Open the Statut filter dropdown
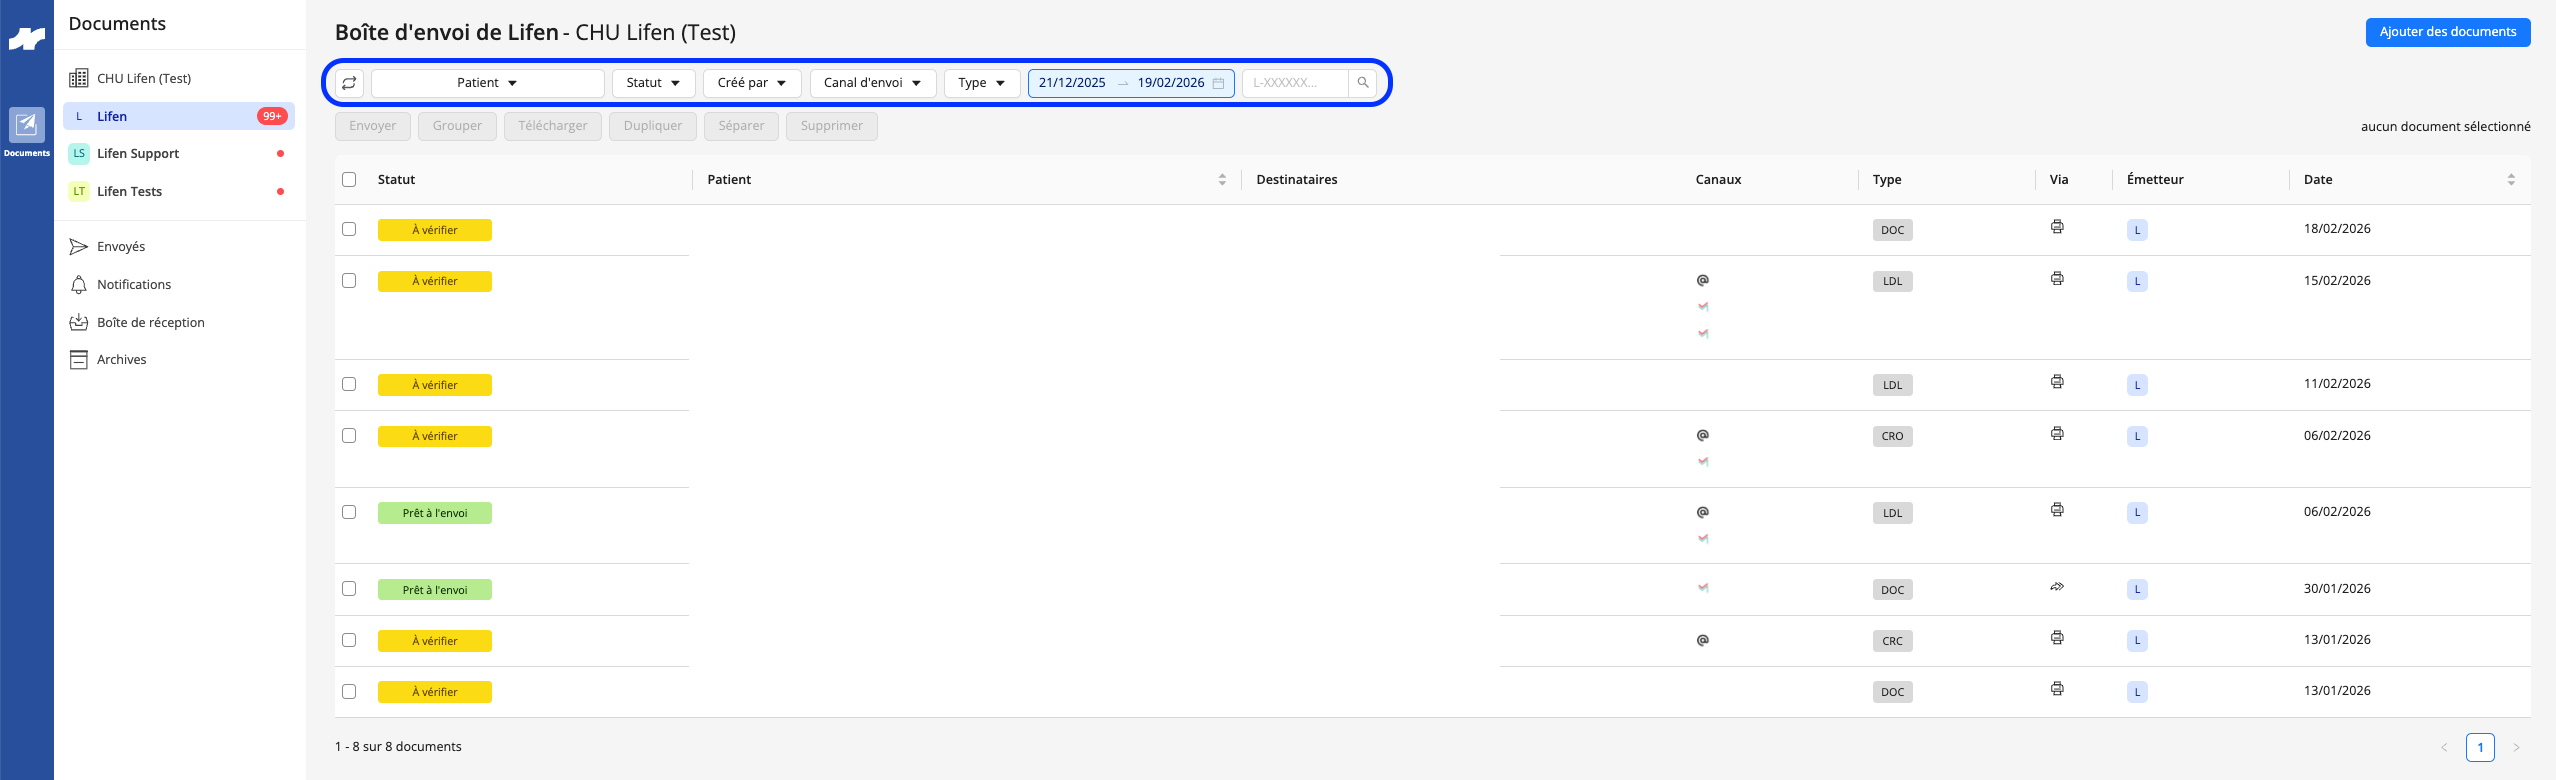Screen dimensions: 2556x780 coord(653,83)
